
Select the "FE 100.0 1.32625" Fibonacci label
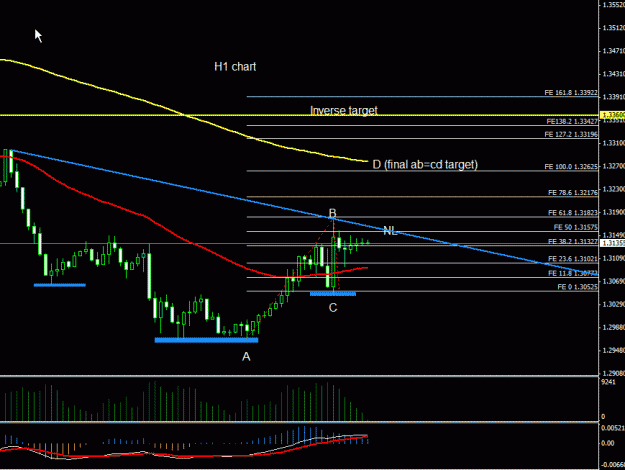click(x=571, y=167)
